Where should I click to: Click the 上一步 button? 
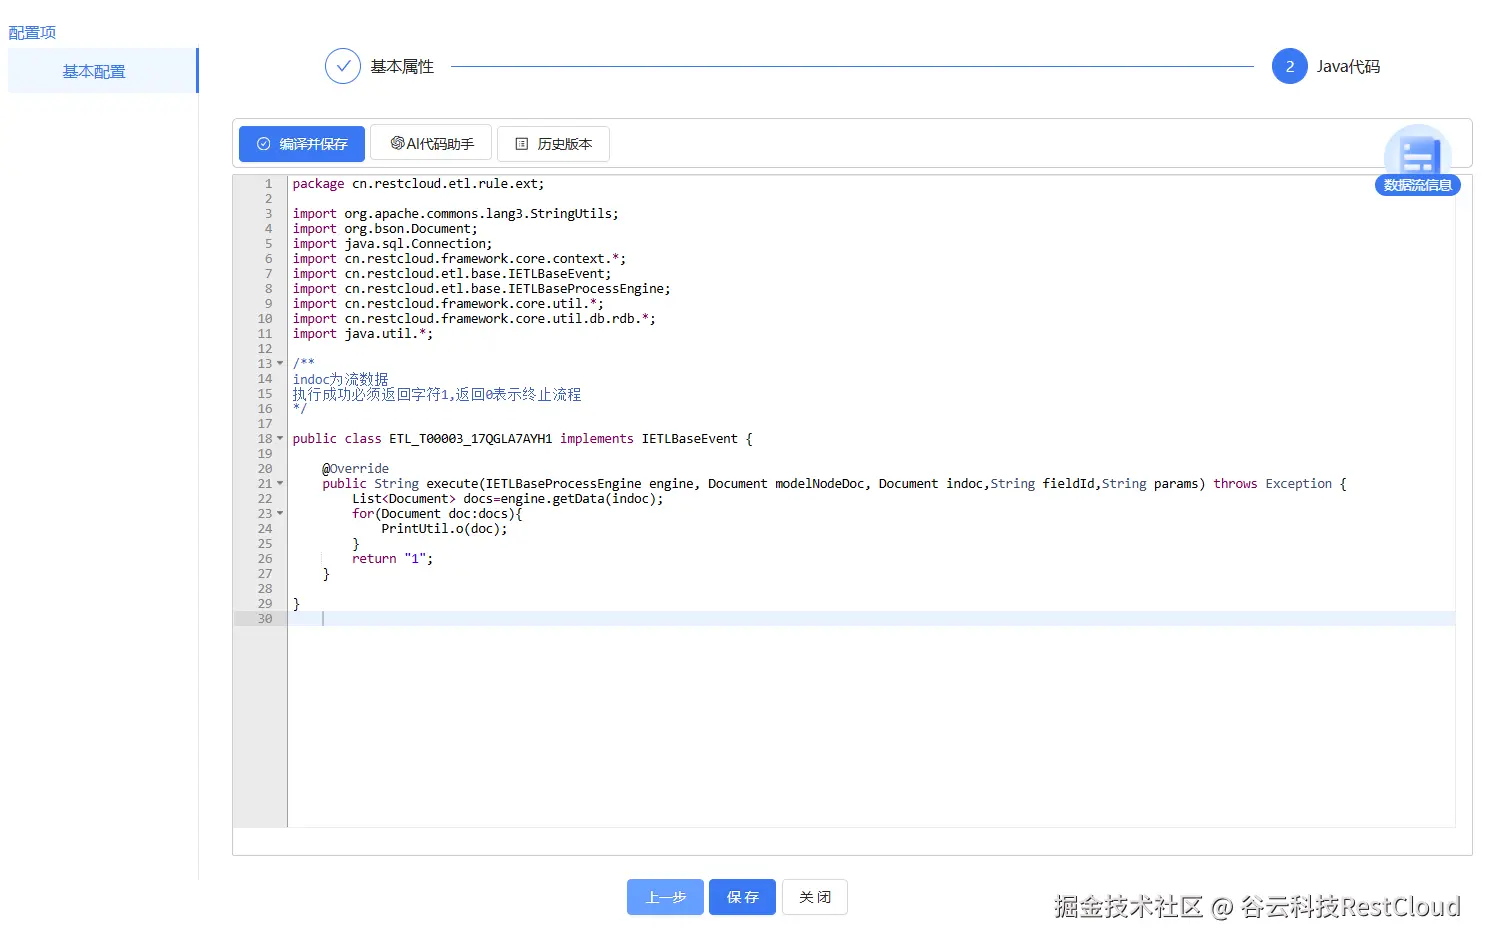[665, 897]
